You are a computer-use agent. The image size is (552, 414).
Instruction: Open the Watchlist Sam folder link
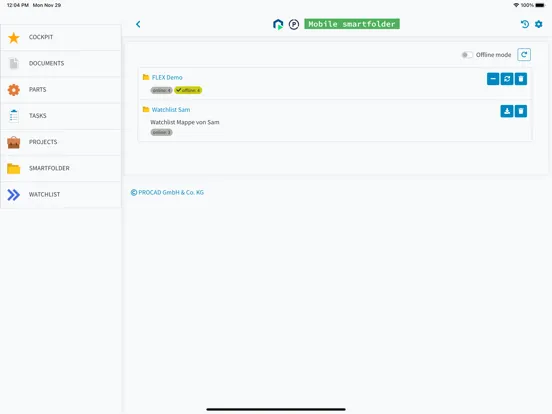click(171, 110)
